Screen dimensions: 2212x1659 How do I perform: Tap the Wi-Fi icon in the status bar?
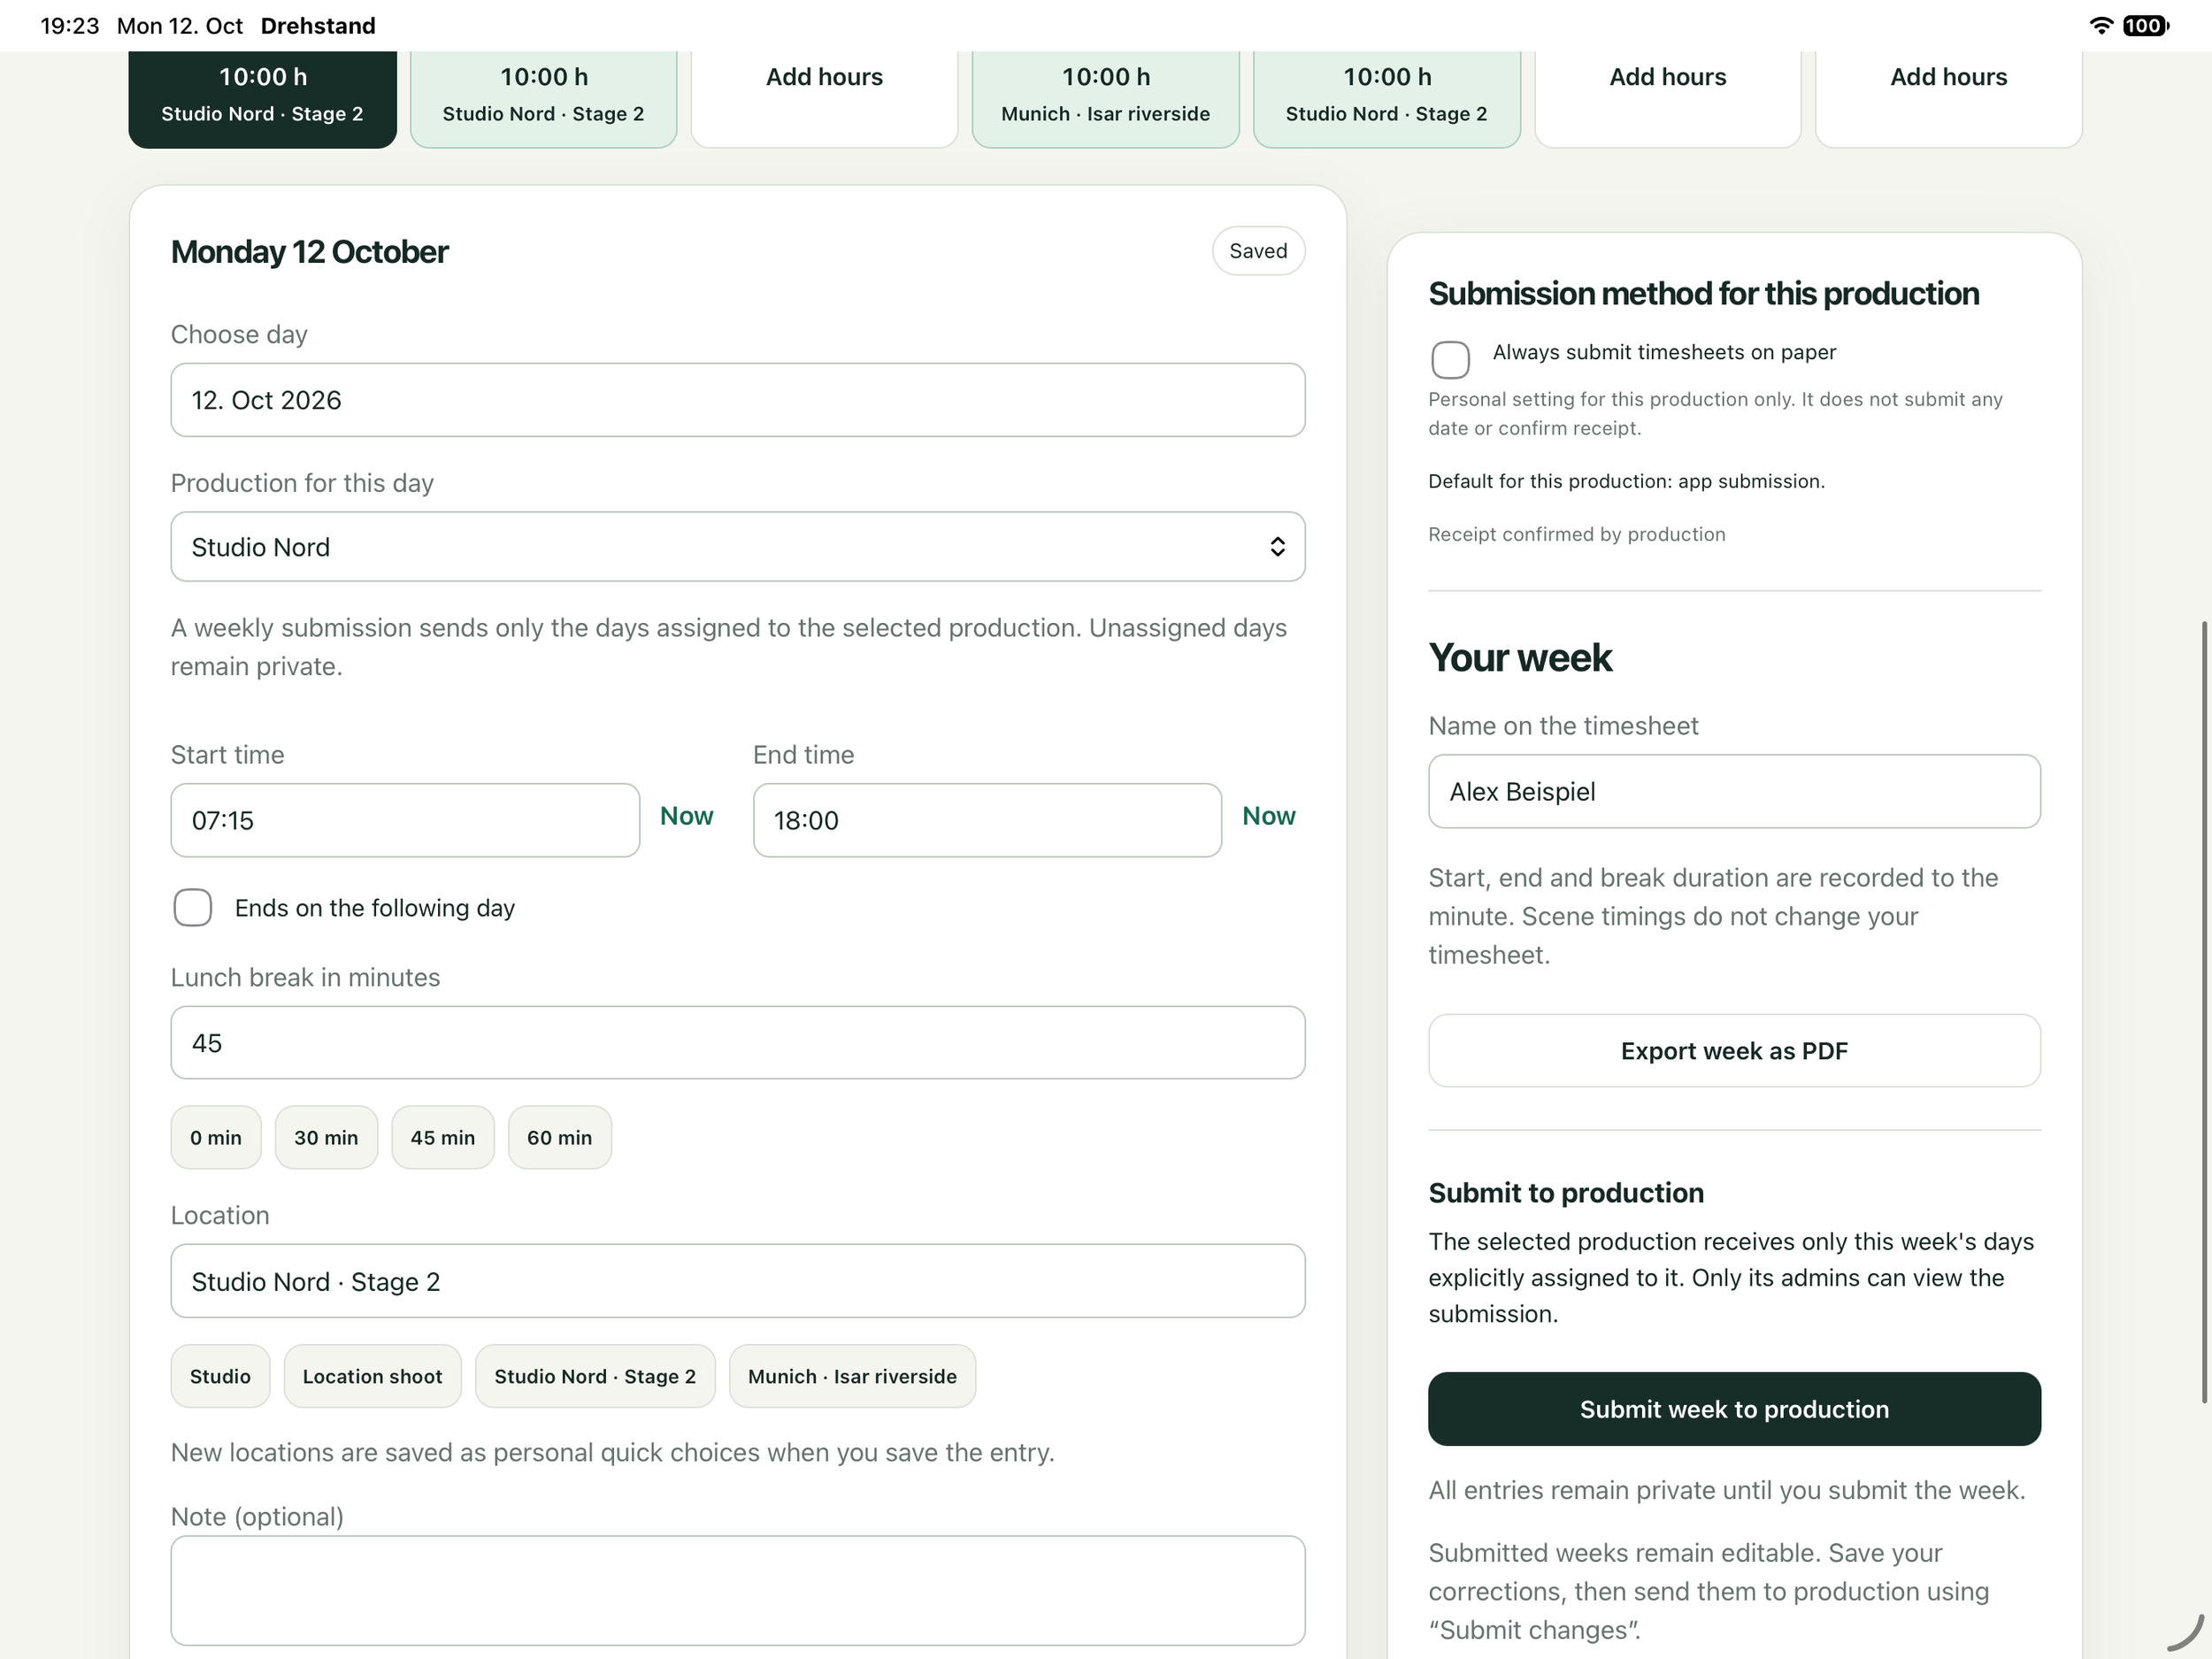(2101, 25)
